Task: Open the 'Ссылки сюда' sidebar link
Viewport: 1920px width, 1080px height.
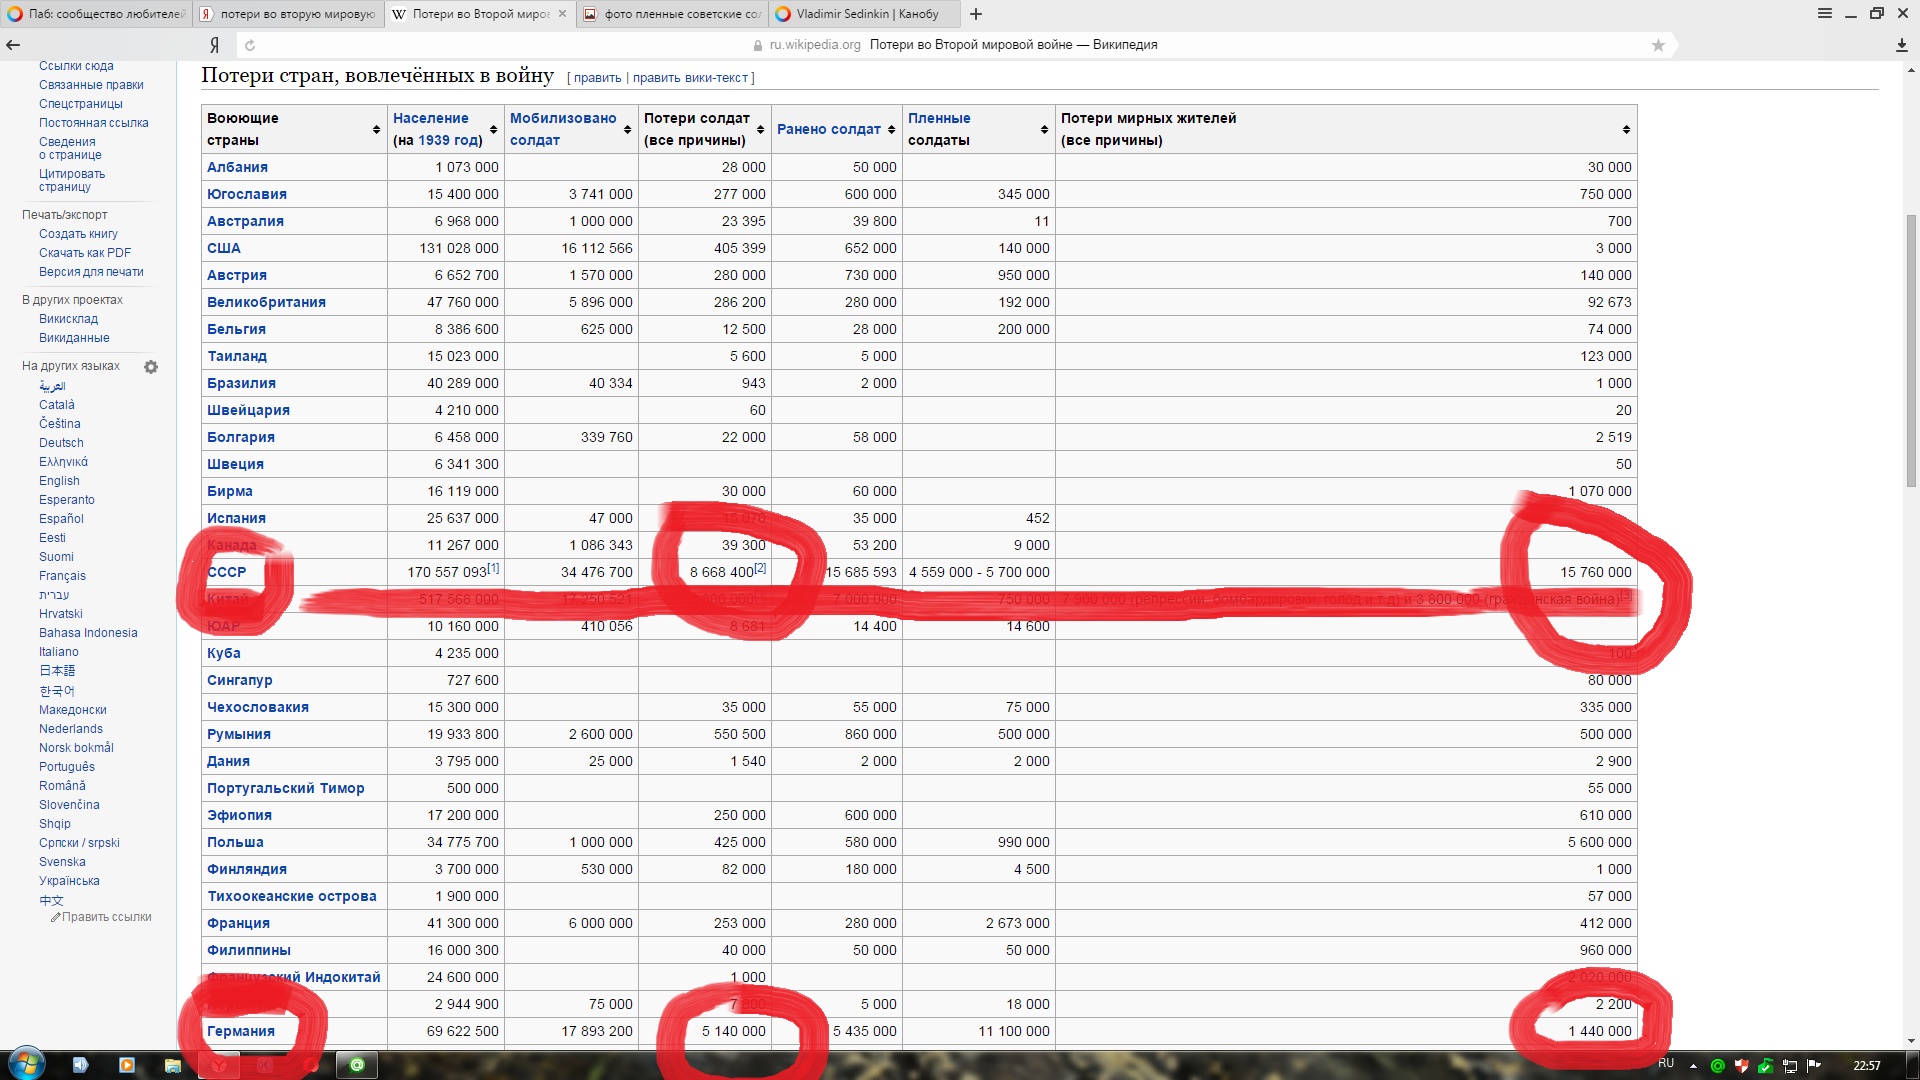Action: point(76,66)
